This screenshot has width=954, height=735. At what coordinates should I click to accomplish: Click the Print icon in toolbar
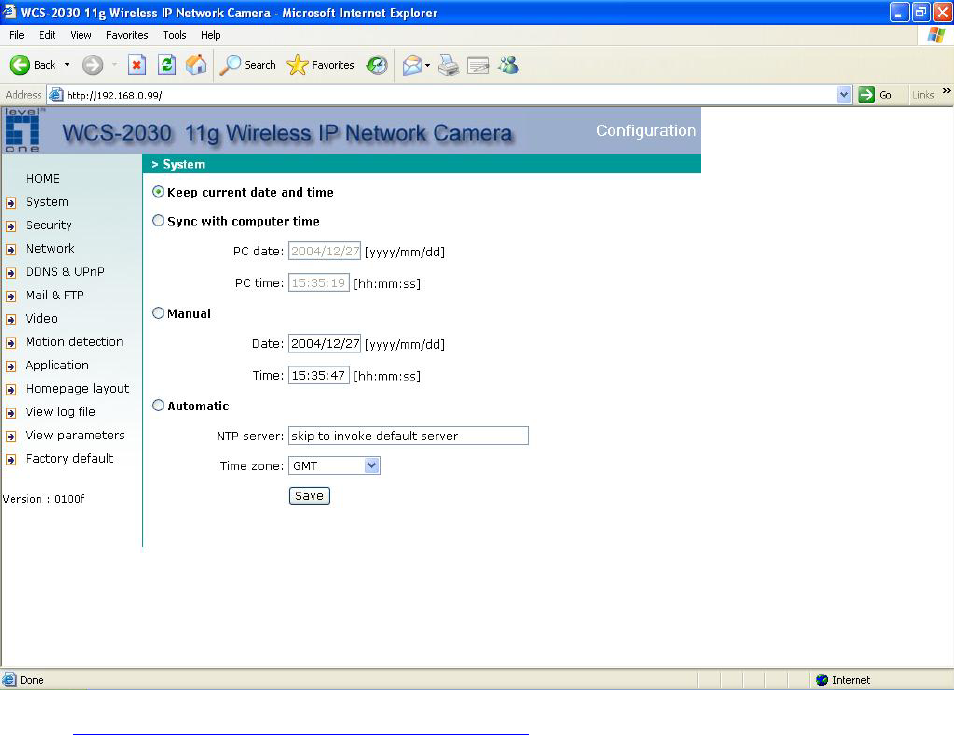point(449,65)
